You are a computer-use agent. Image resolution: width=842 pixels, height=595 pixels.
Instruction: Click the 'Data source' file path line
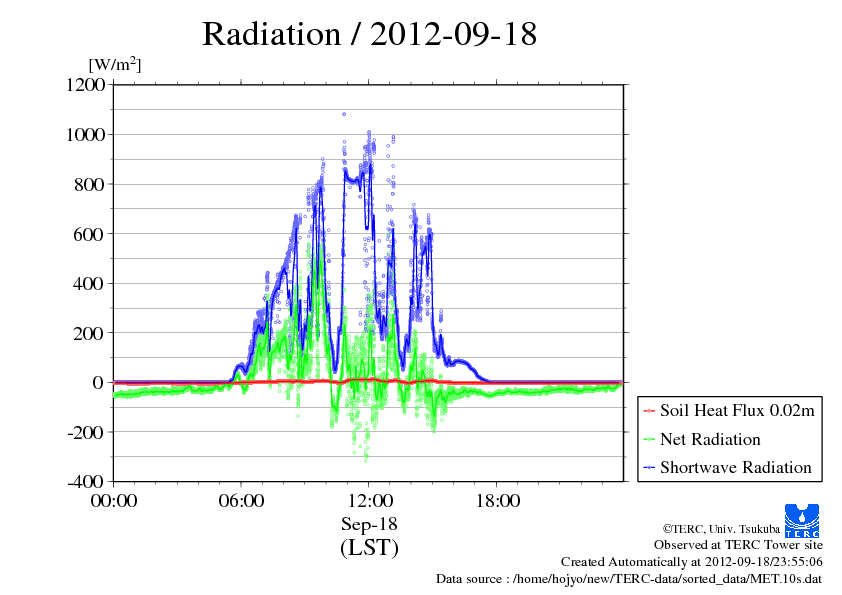tap(629, 579)
